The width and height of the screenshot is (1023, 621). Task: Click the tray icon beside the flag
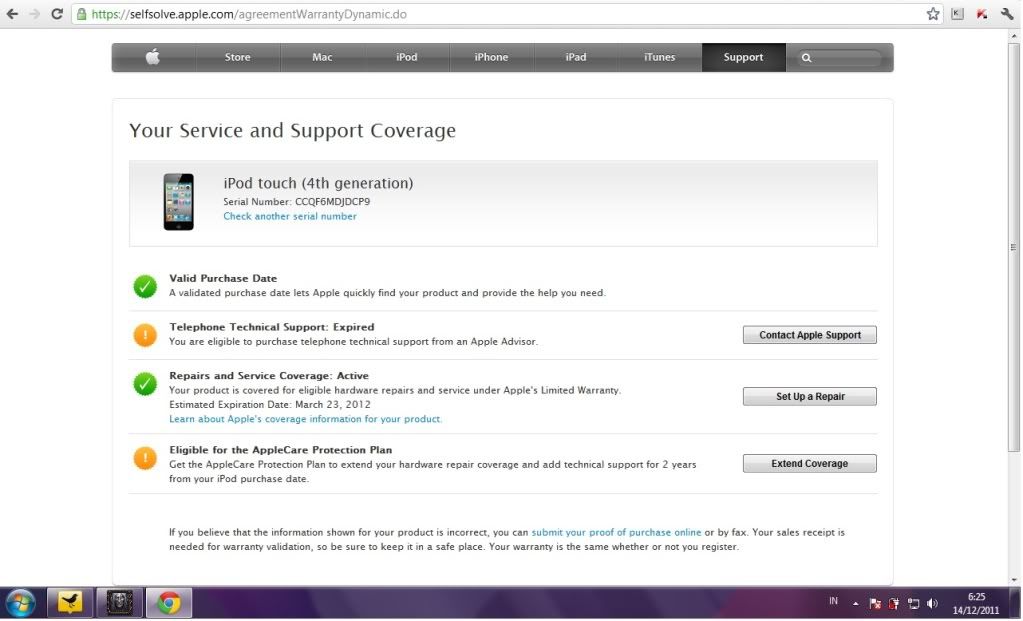coord(894,604)
